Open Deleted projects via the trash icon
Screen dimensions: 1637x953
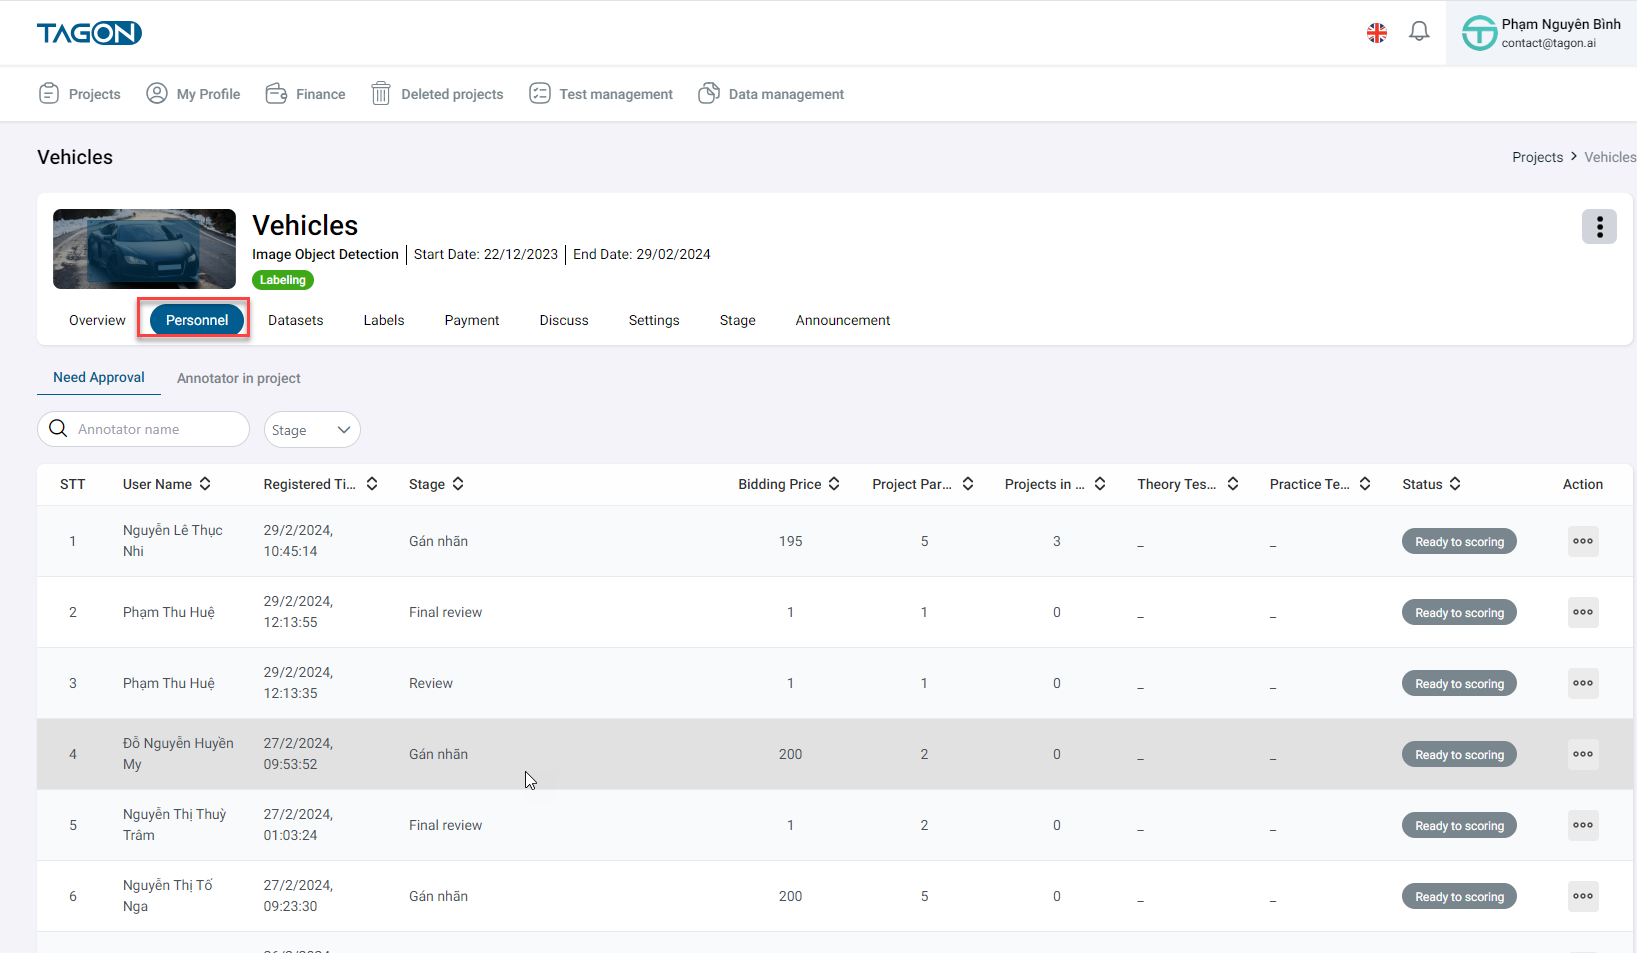click(381, 94)
